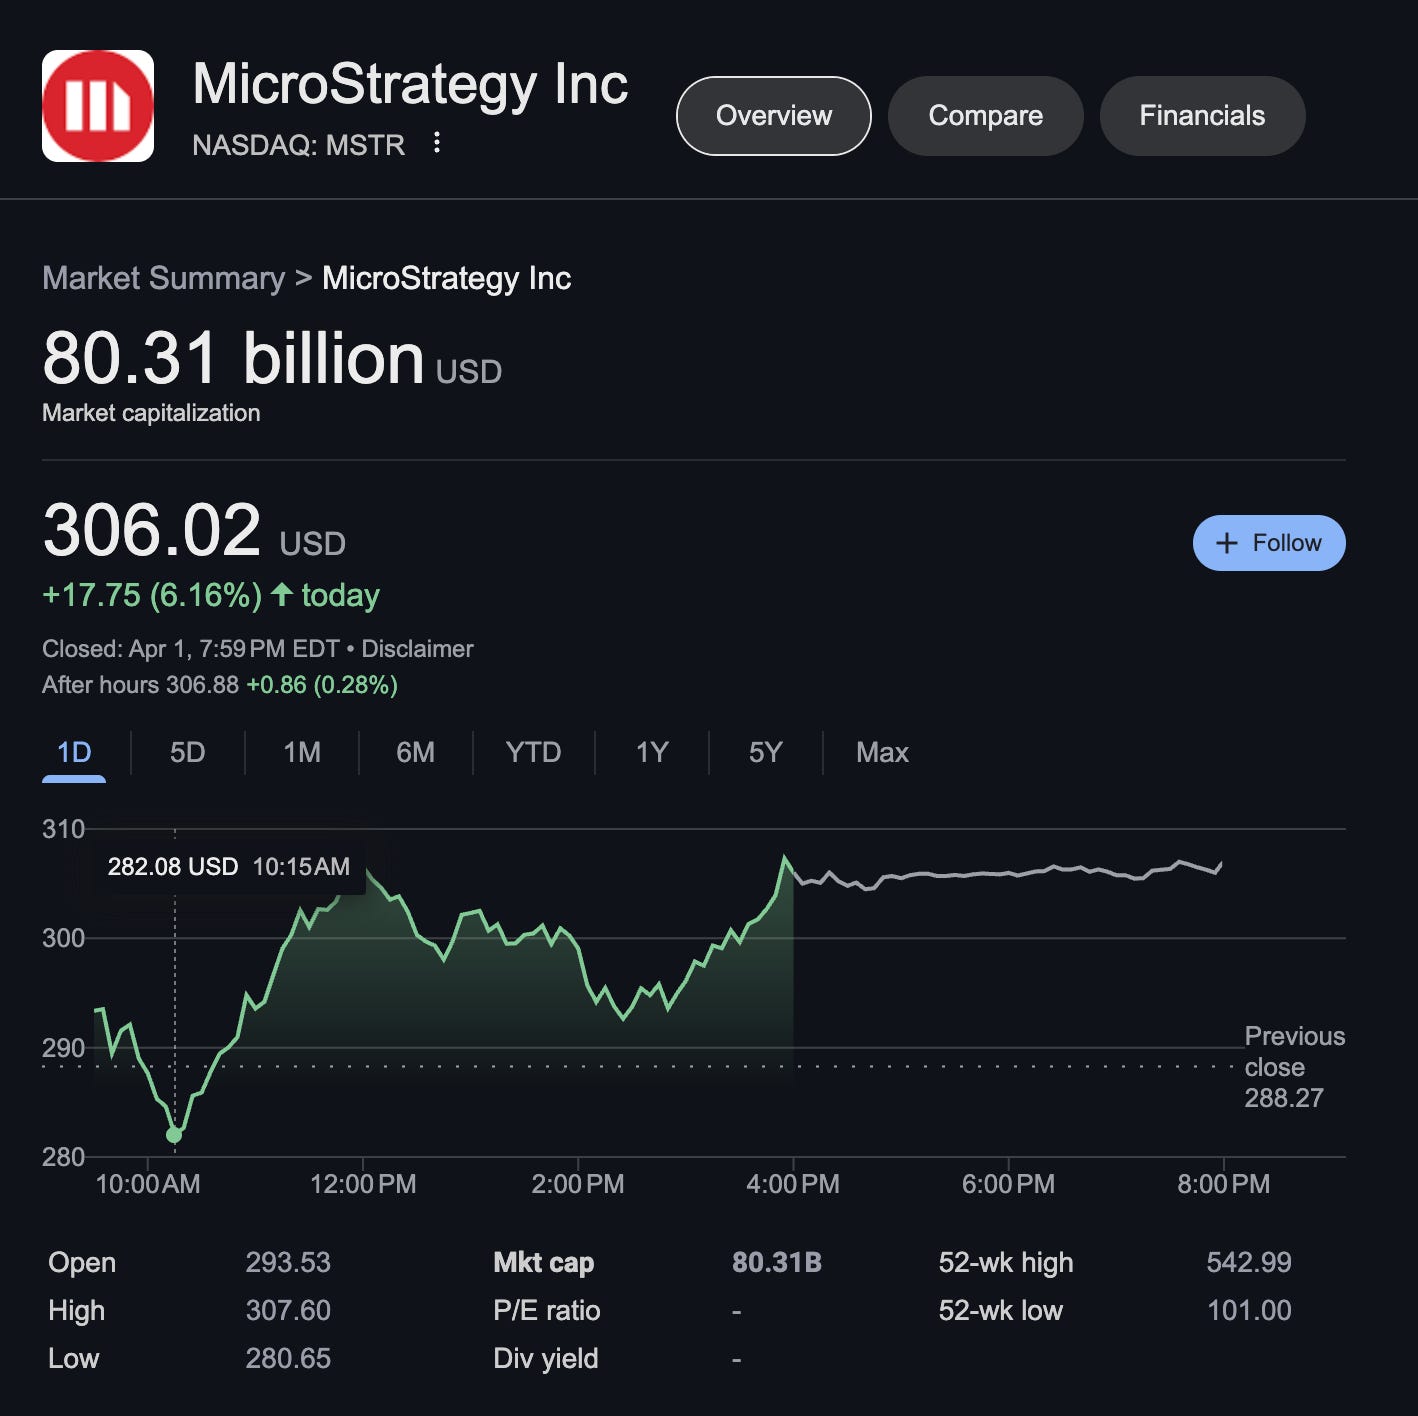Select the 1M chart range
This screenshot has width=1418, height=1416.
302,753
